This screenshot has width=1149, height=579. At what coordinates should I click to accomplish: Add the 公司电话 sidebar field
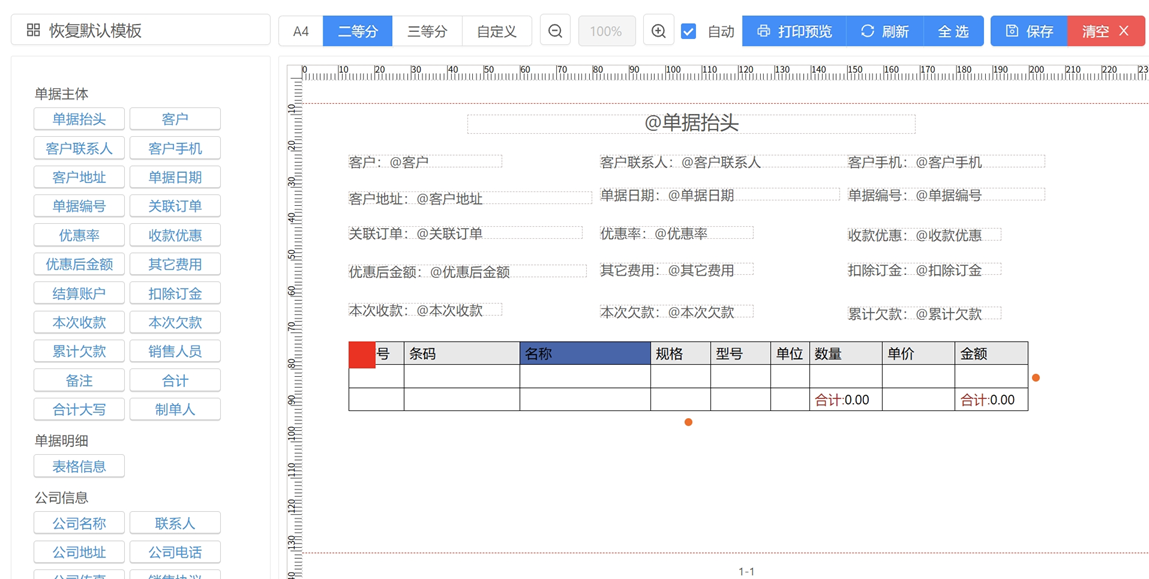tap(175, 552)
